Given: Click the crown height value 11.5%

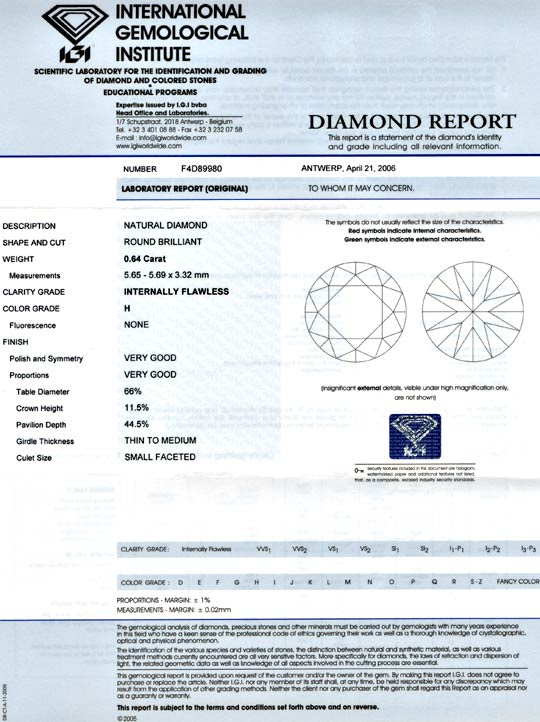Looking at the screenshot, I should click(x=136, y=408).
